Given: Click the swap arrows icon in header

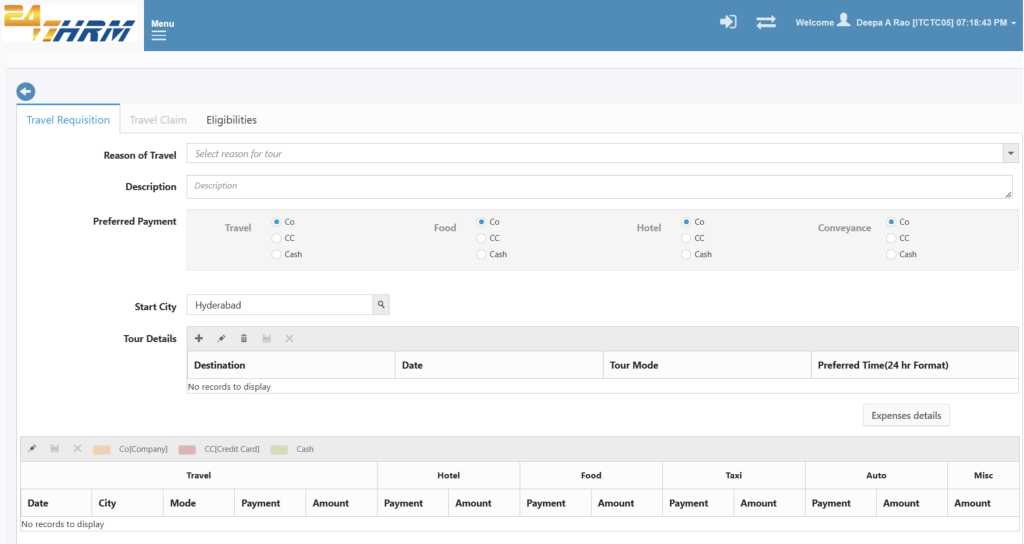Looking at the screenshot, I should (x=766, y=22).
